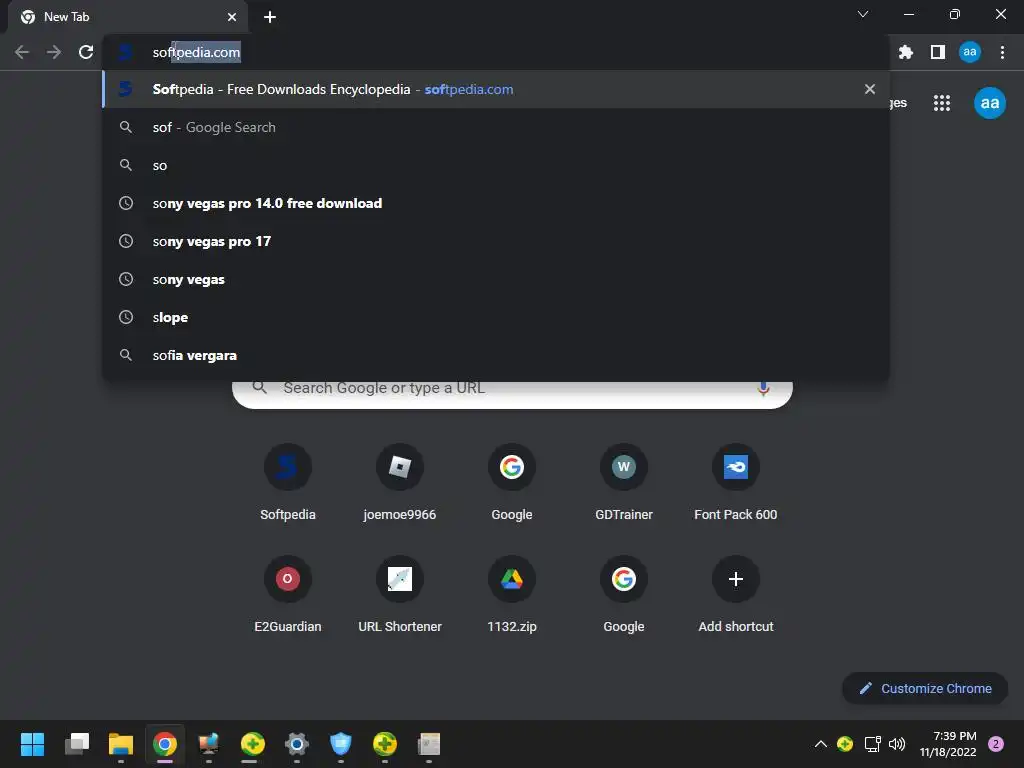Open the second-row Google shortcut tile
The width and height of the screenshot is (1024, 768).
[x=624, y=594]
